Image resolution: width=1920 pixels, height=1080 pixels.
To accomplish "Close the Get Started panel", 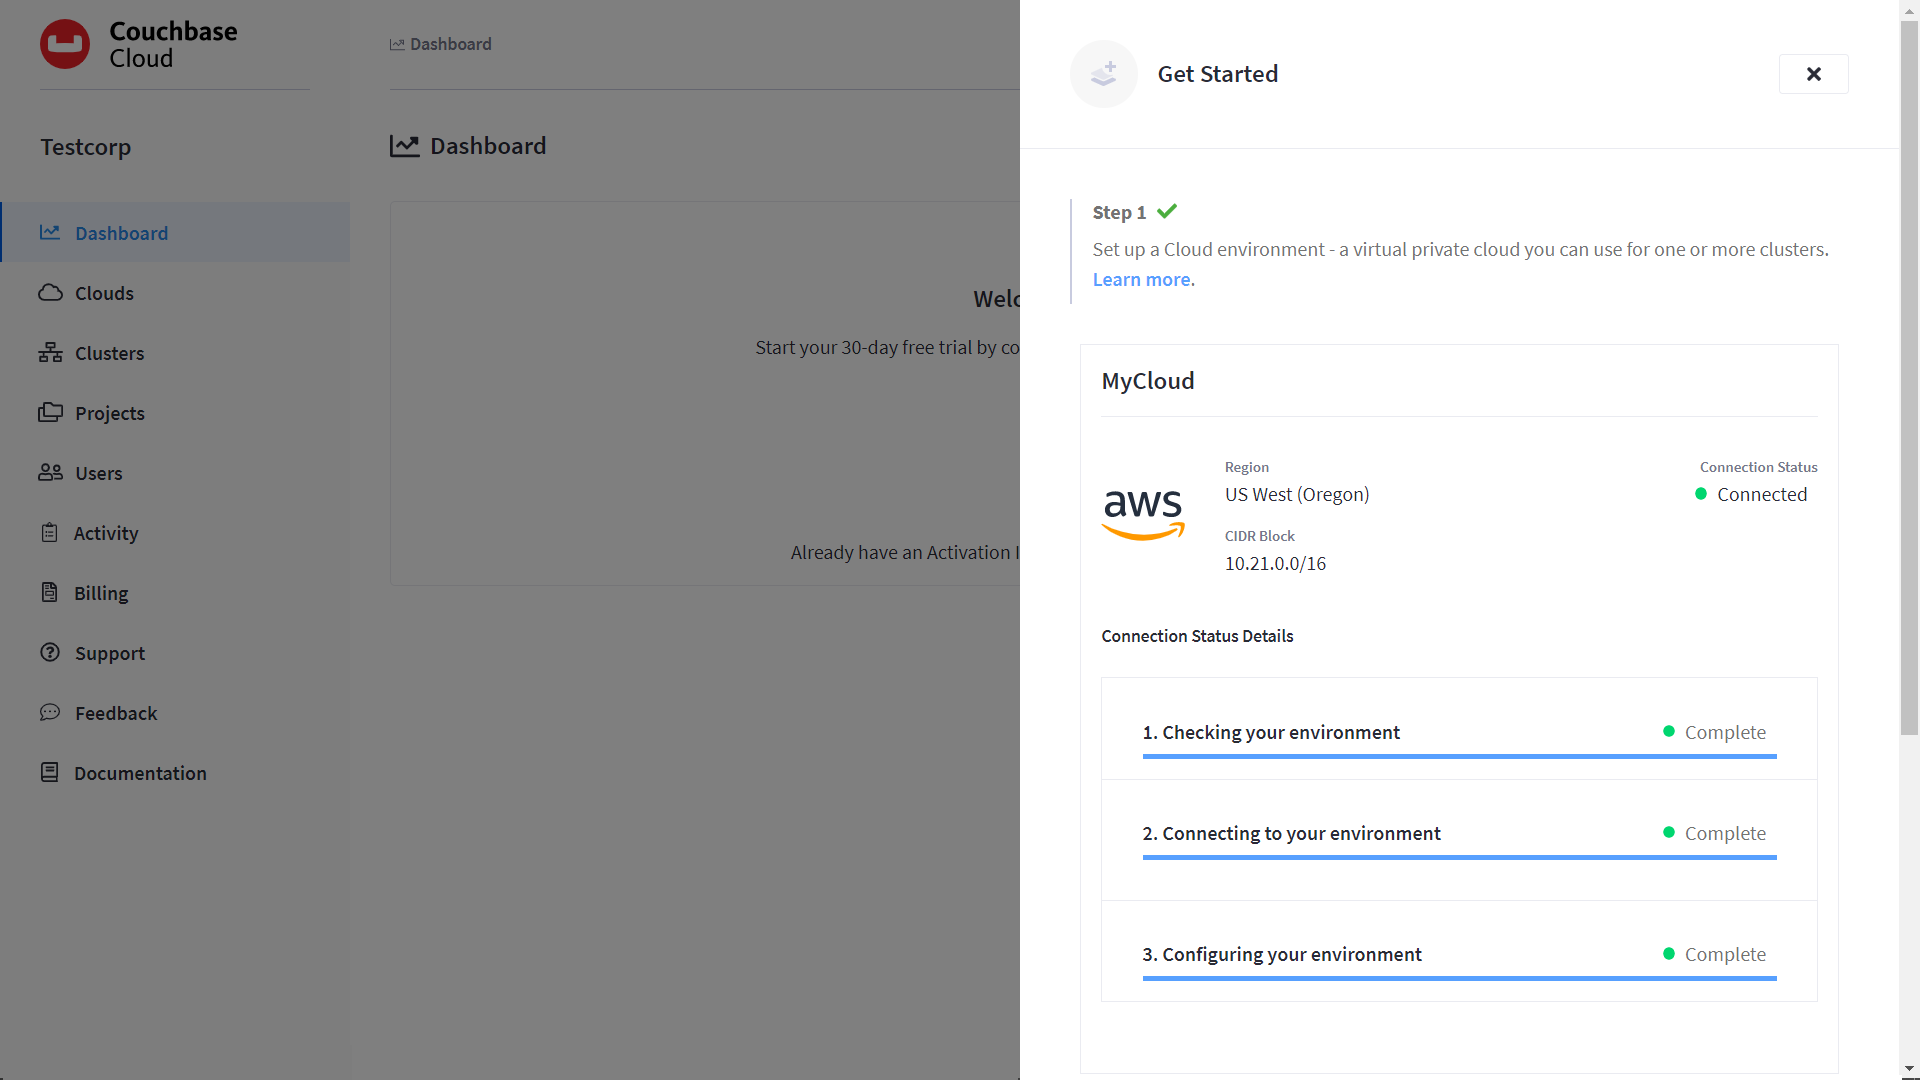I will click(1814, 74).
